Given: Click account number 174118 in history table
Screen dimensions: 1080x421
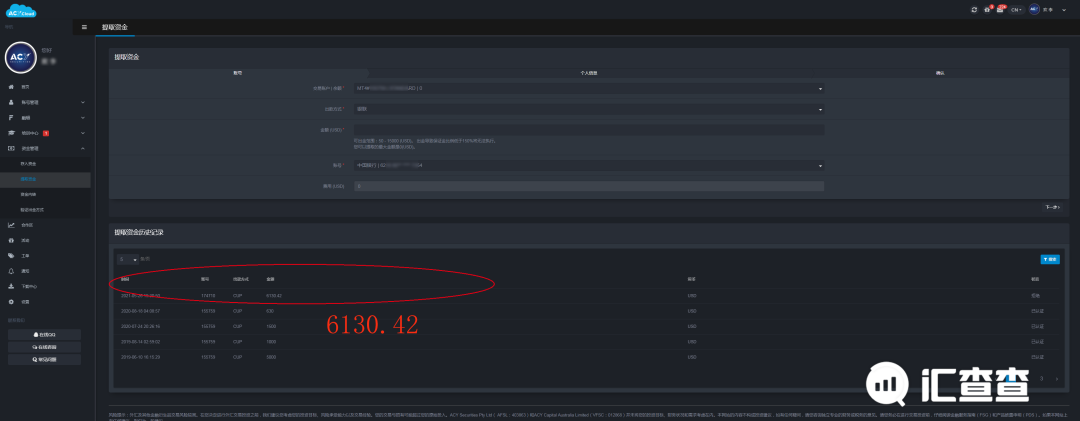Looking at the screenshot, I should click(x=207, y=296).
